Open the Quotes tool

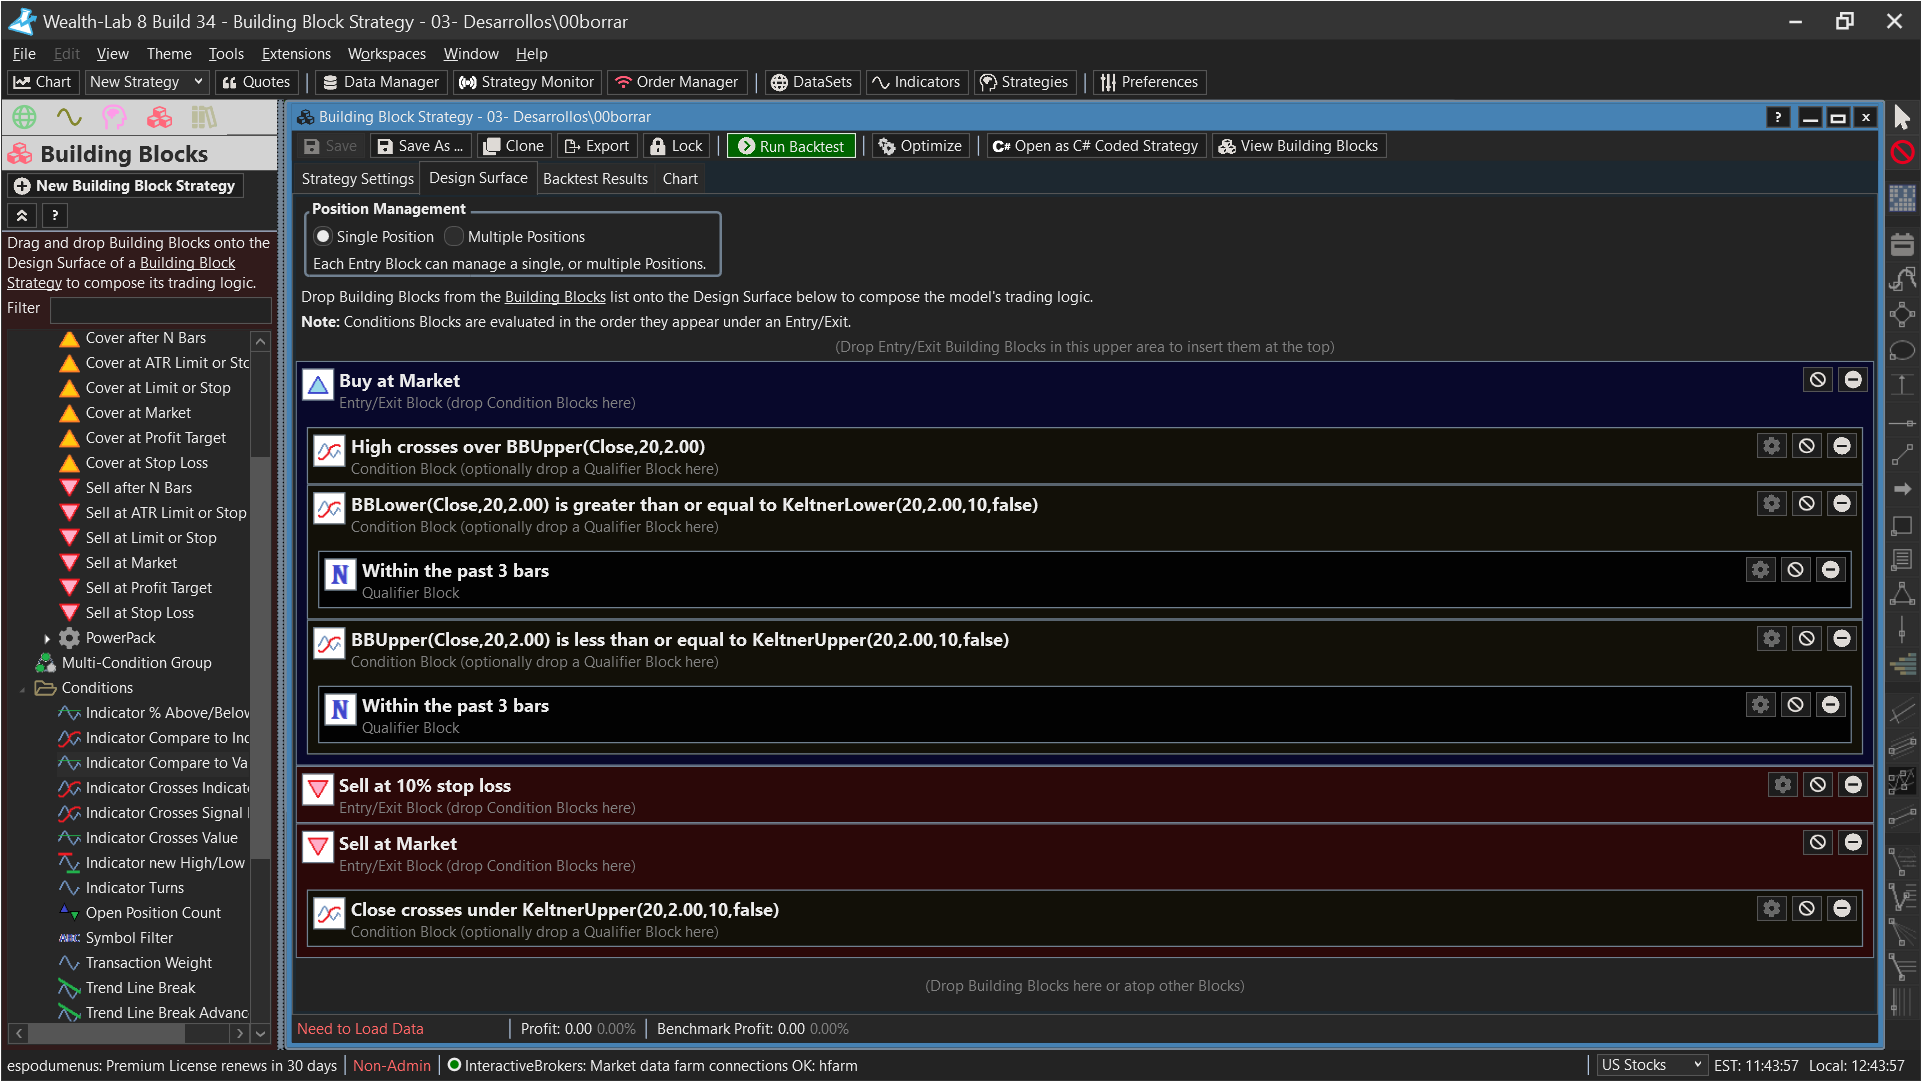256,82
